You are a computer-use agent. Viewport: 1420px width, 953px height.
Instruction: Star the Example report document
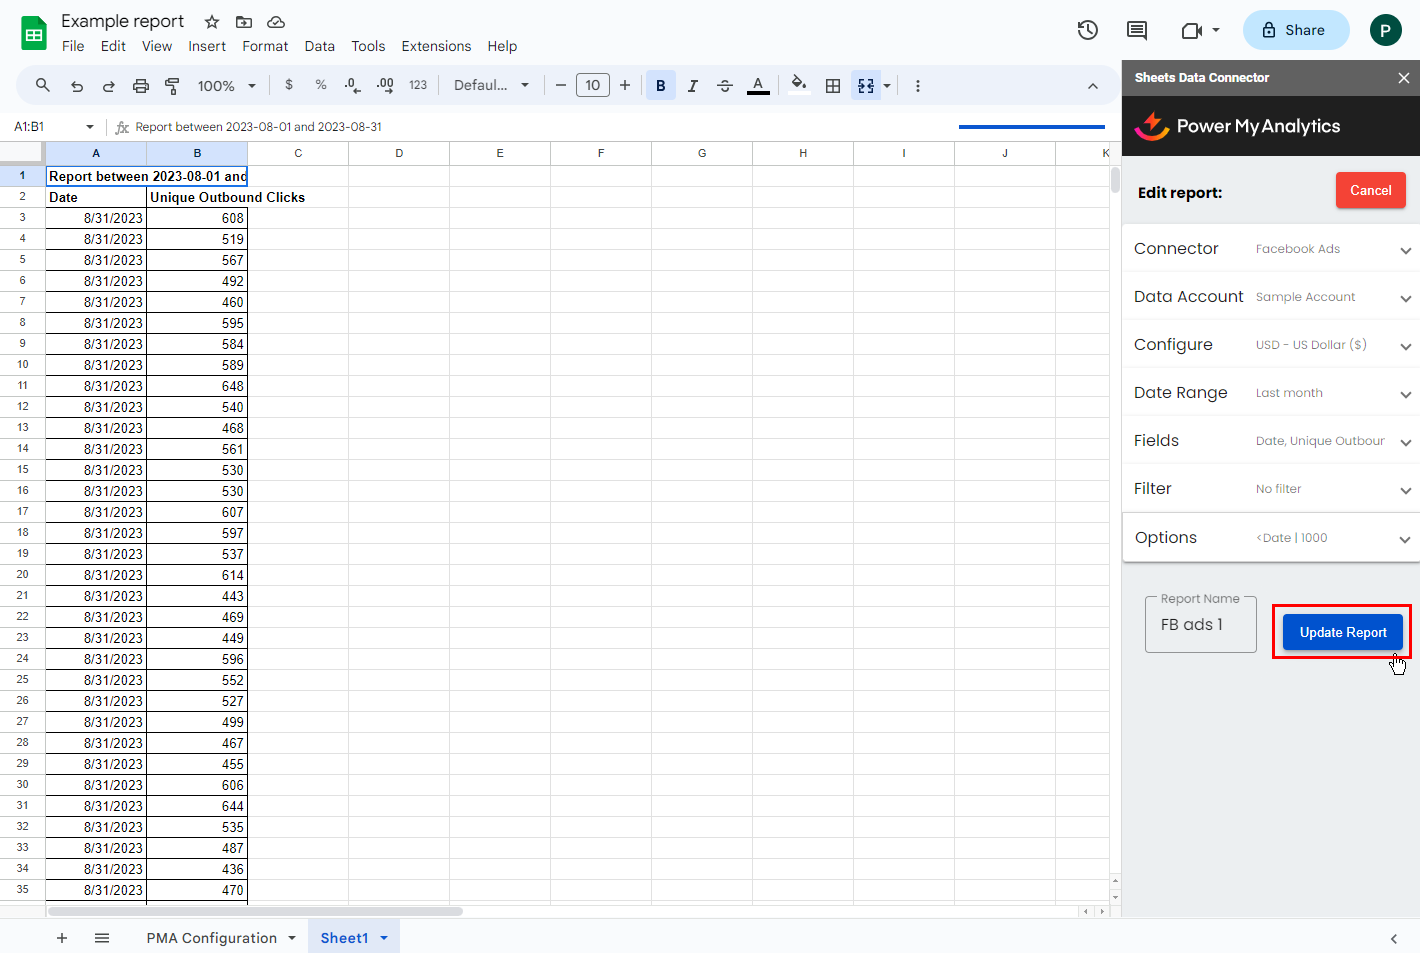pos(212,22)
